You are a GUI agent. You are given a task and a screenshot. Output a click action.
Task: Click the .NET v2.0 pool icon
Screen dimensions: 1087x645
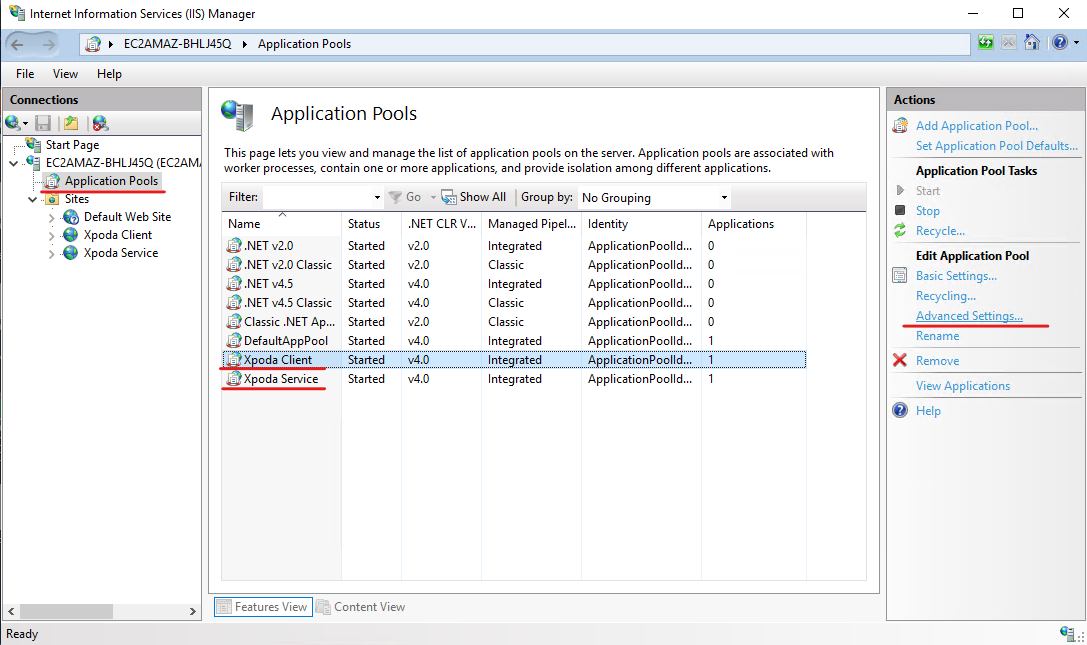[x=234, y=246]
